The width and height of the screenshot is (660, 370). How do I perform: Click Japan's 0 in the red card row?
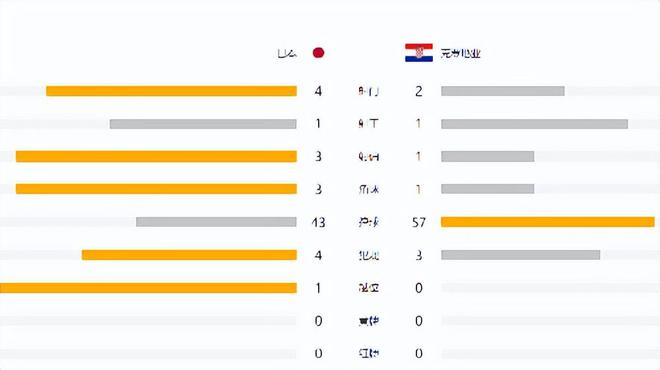[318, 353]
